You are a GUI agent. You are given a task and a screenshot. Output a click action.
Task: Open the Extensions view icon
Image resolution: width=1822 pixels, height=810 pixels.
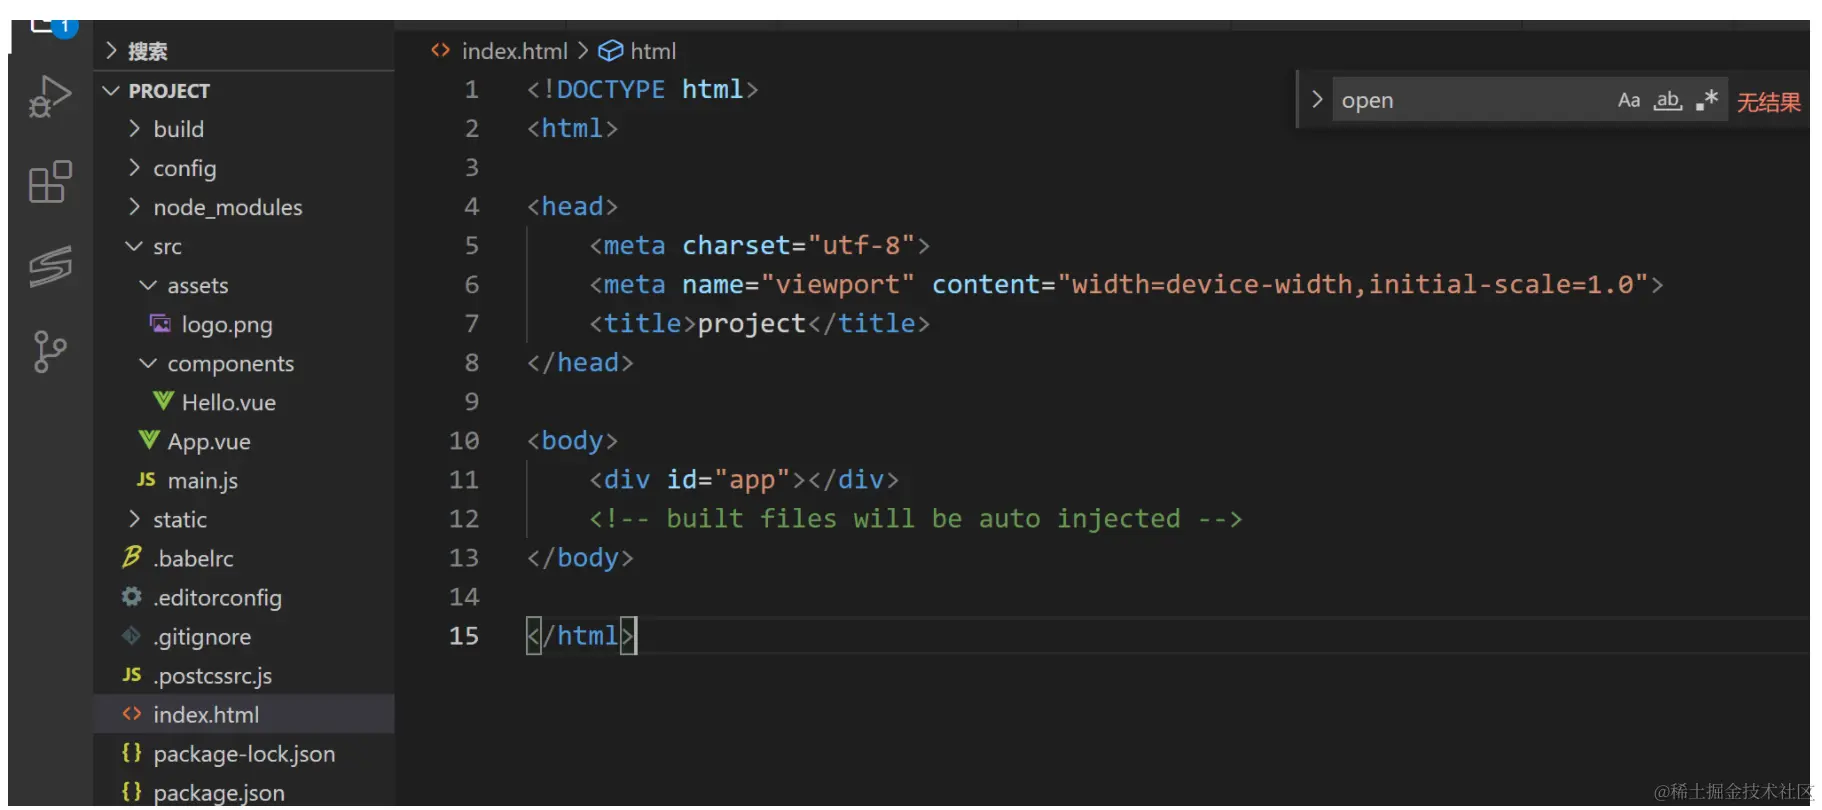[x=50, y=182]
